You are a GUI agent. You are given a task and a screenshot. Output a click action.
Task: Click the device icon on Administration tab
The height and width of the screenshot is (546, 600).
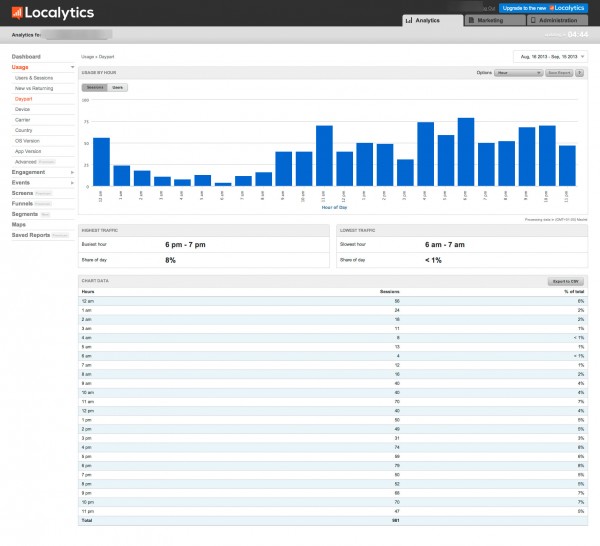tap(533, 20)
